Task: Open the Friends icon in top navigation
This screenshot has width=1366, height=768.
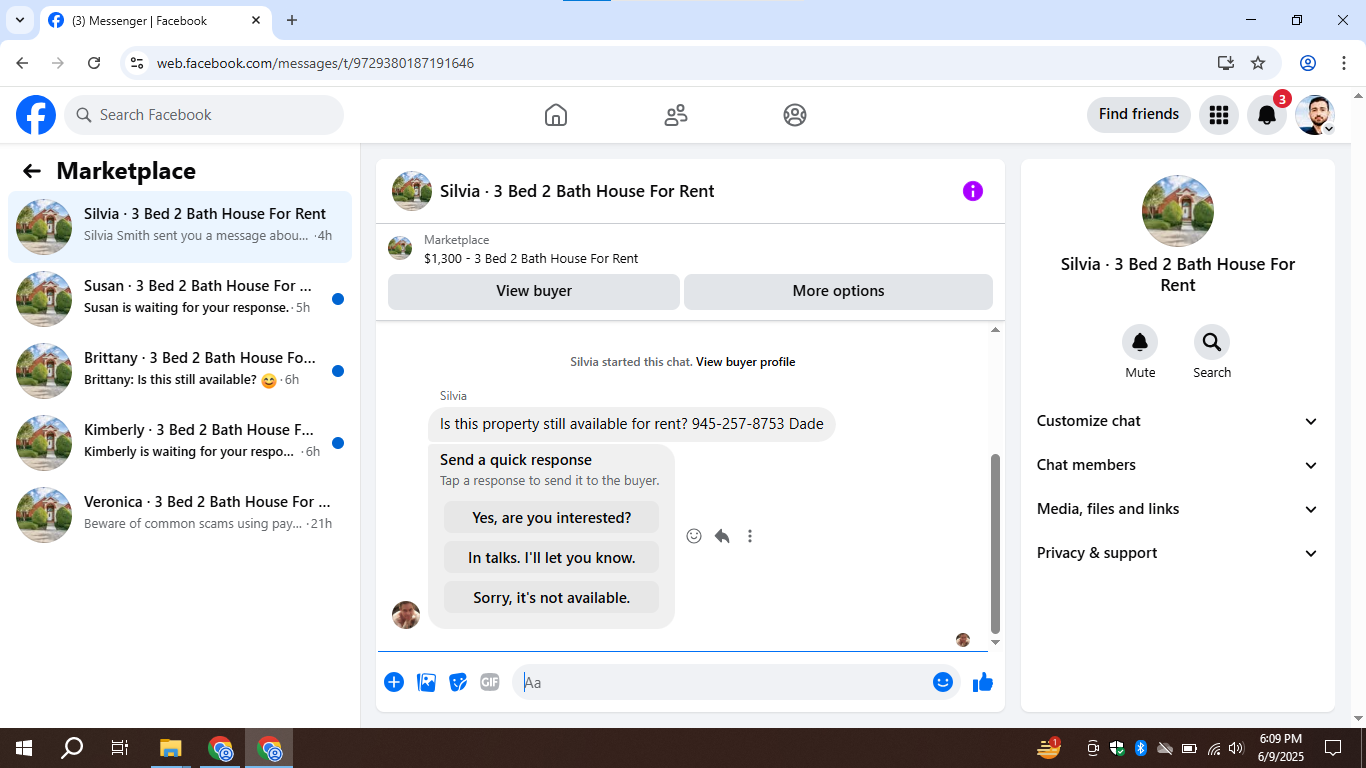Action: 676,115
